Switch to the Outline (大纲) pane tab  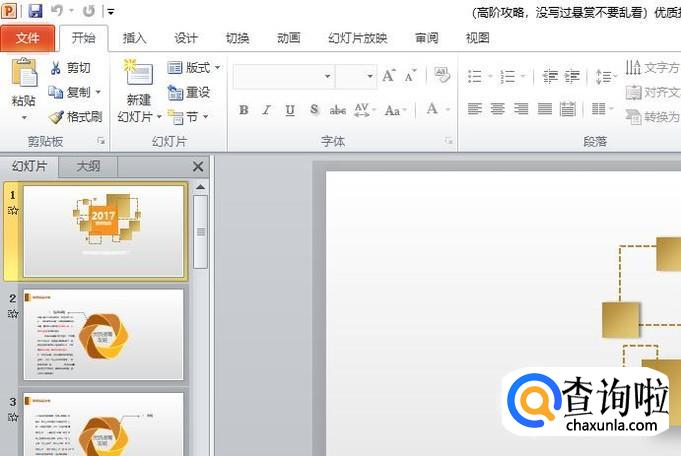[89, 167]
